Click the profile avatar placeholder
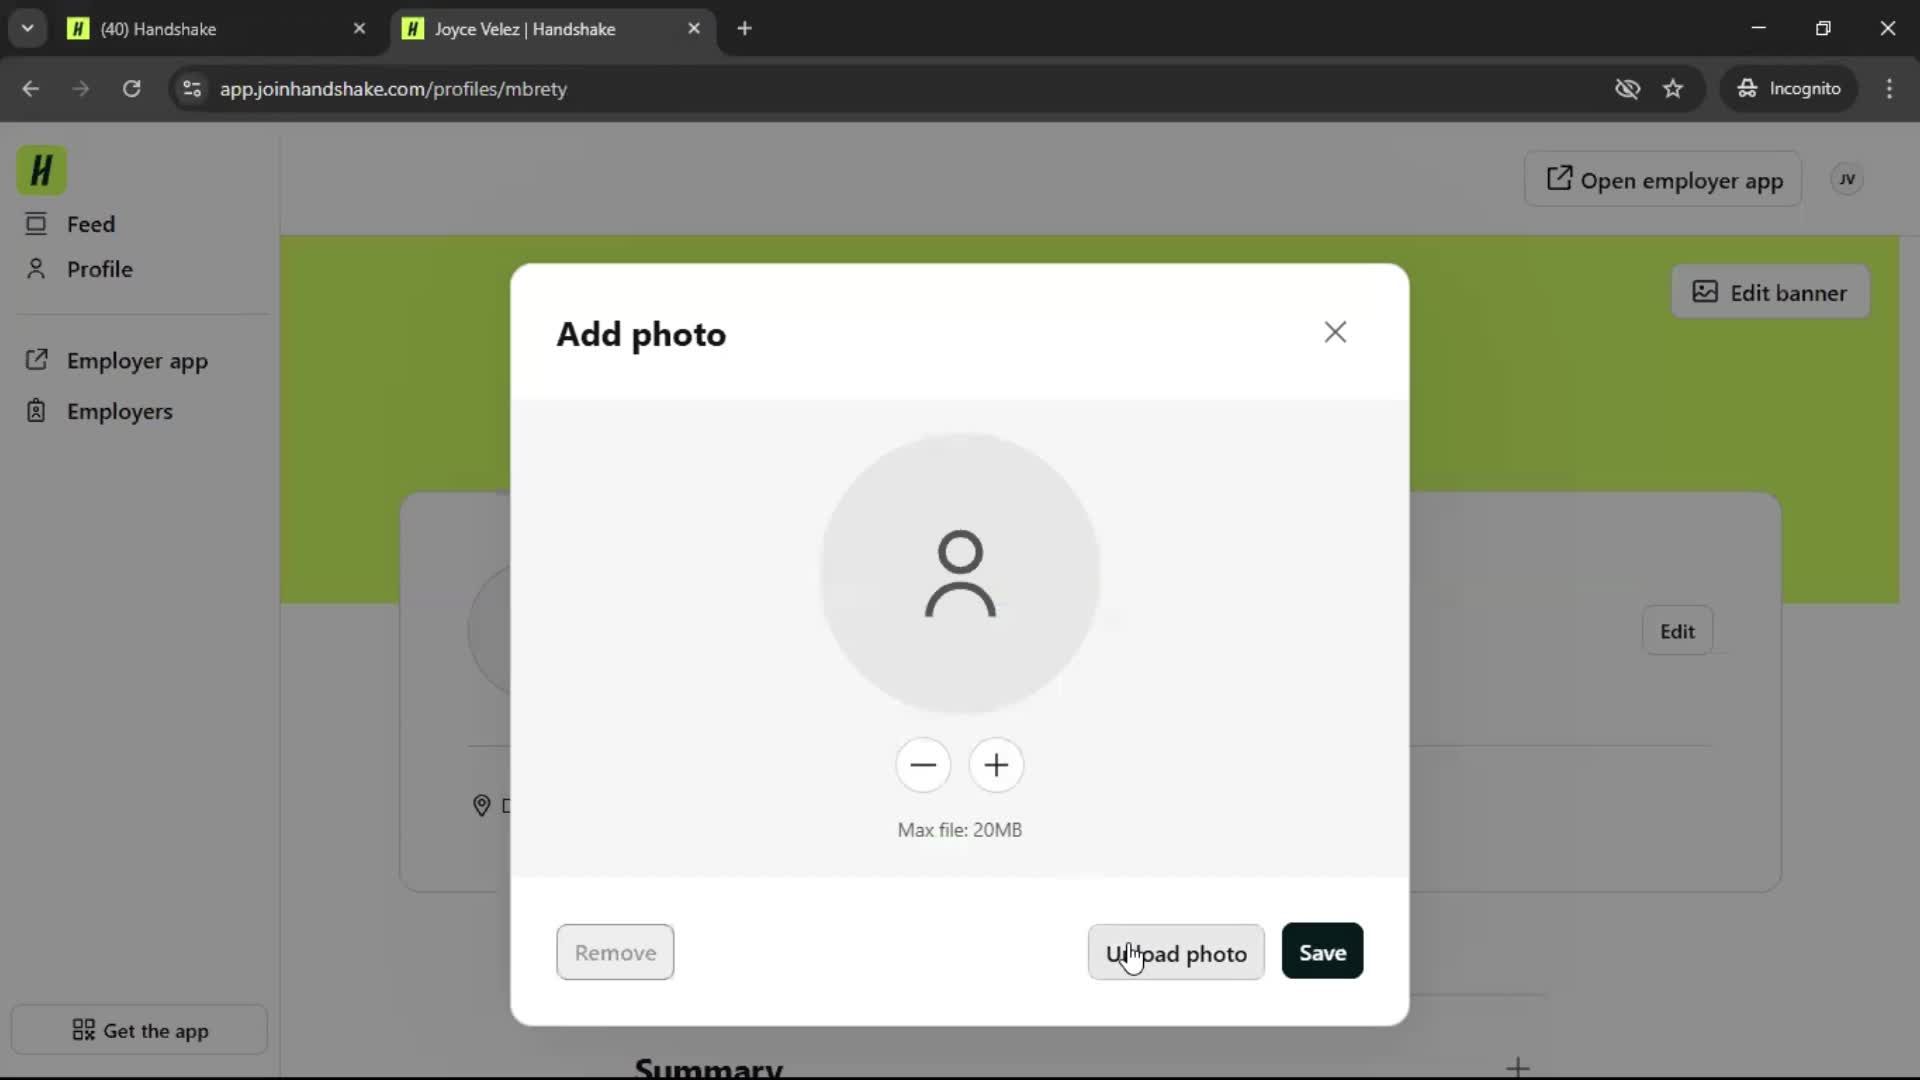This screenshot has width=1920, height=1080. click(x=960, y=573)
